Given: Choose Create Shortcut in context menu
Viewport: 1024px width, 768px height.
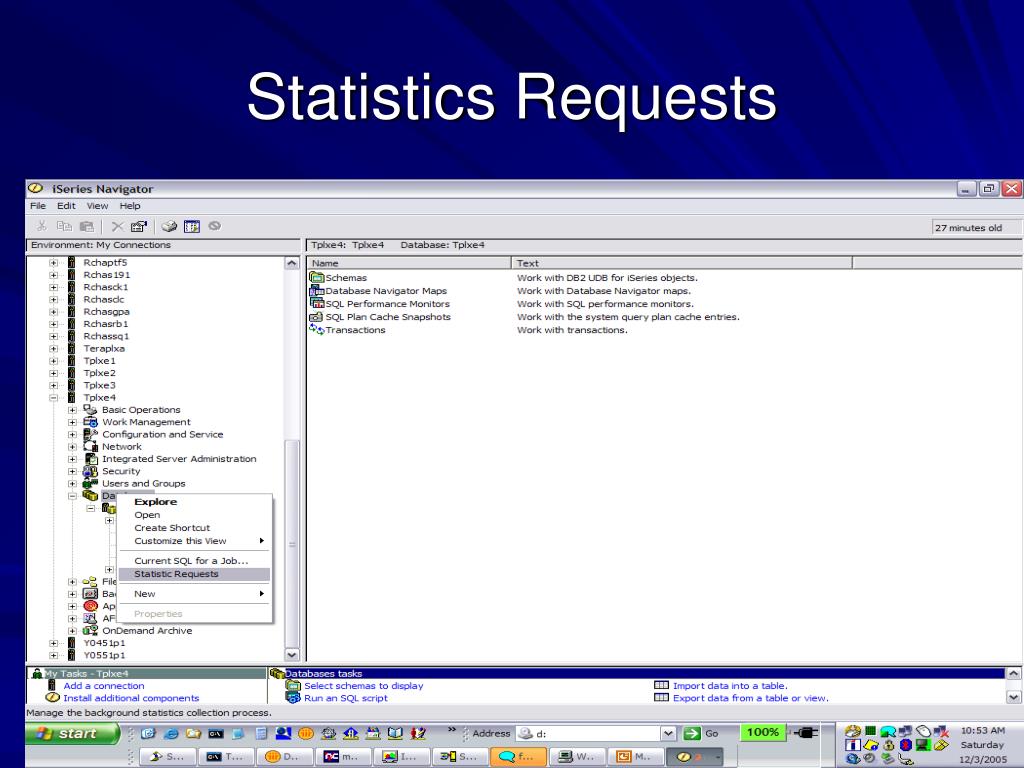Looking at the screenshot, I should click(193, 528).
